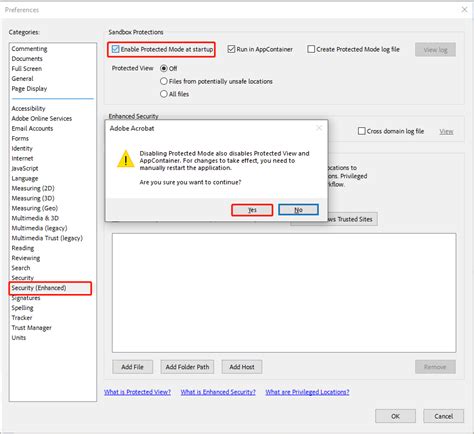Open the cross domain View link
This screenshot has height=434, width=474.
(x=446, y=132)
